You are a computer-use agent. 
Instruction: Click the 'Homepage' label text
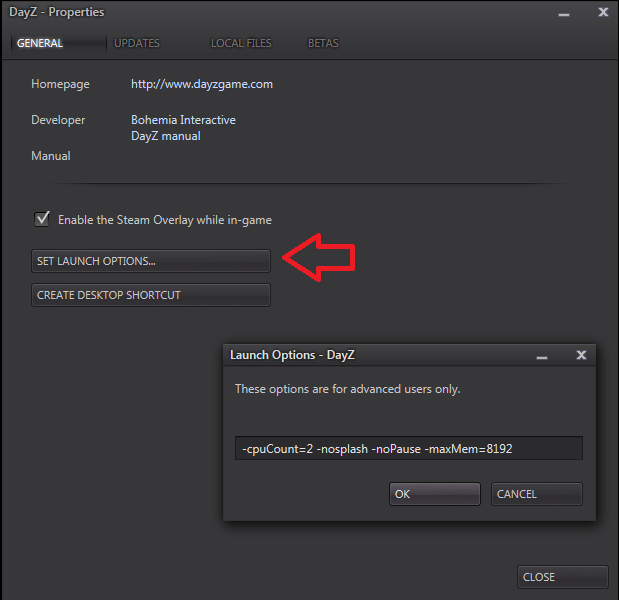[x=60, y=84]
